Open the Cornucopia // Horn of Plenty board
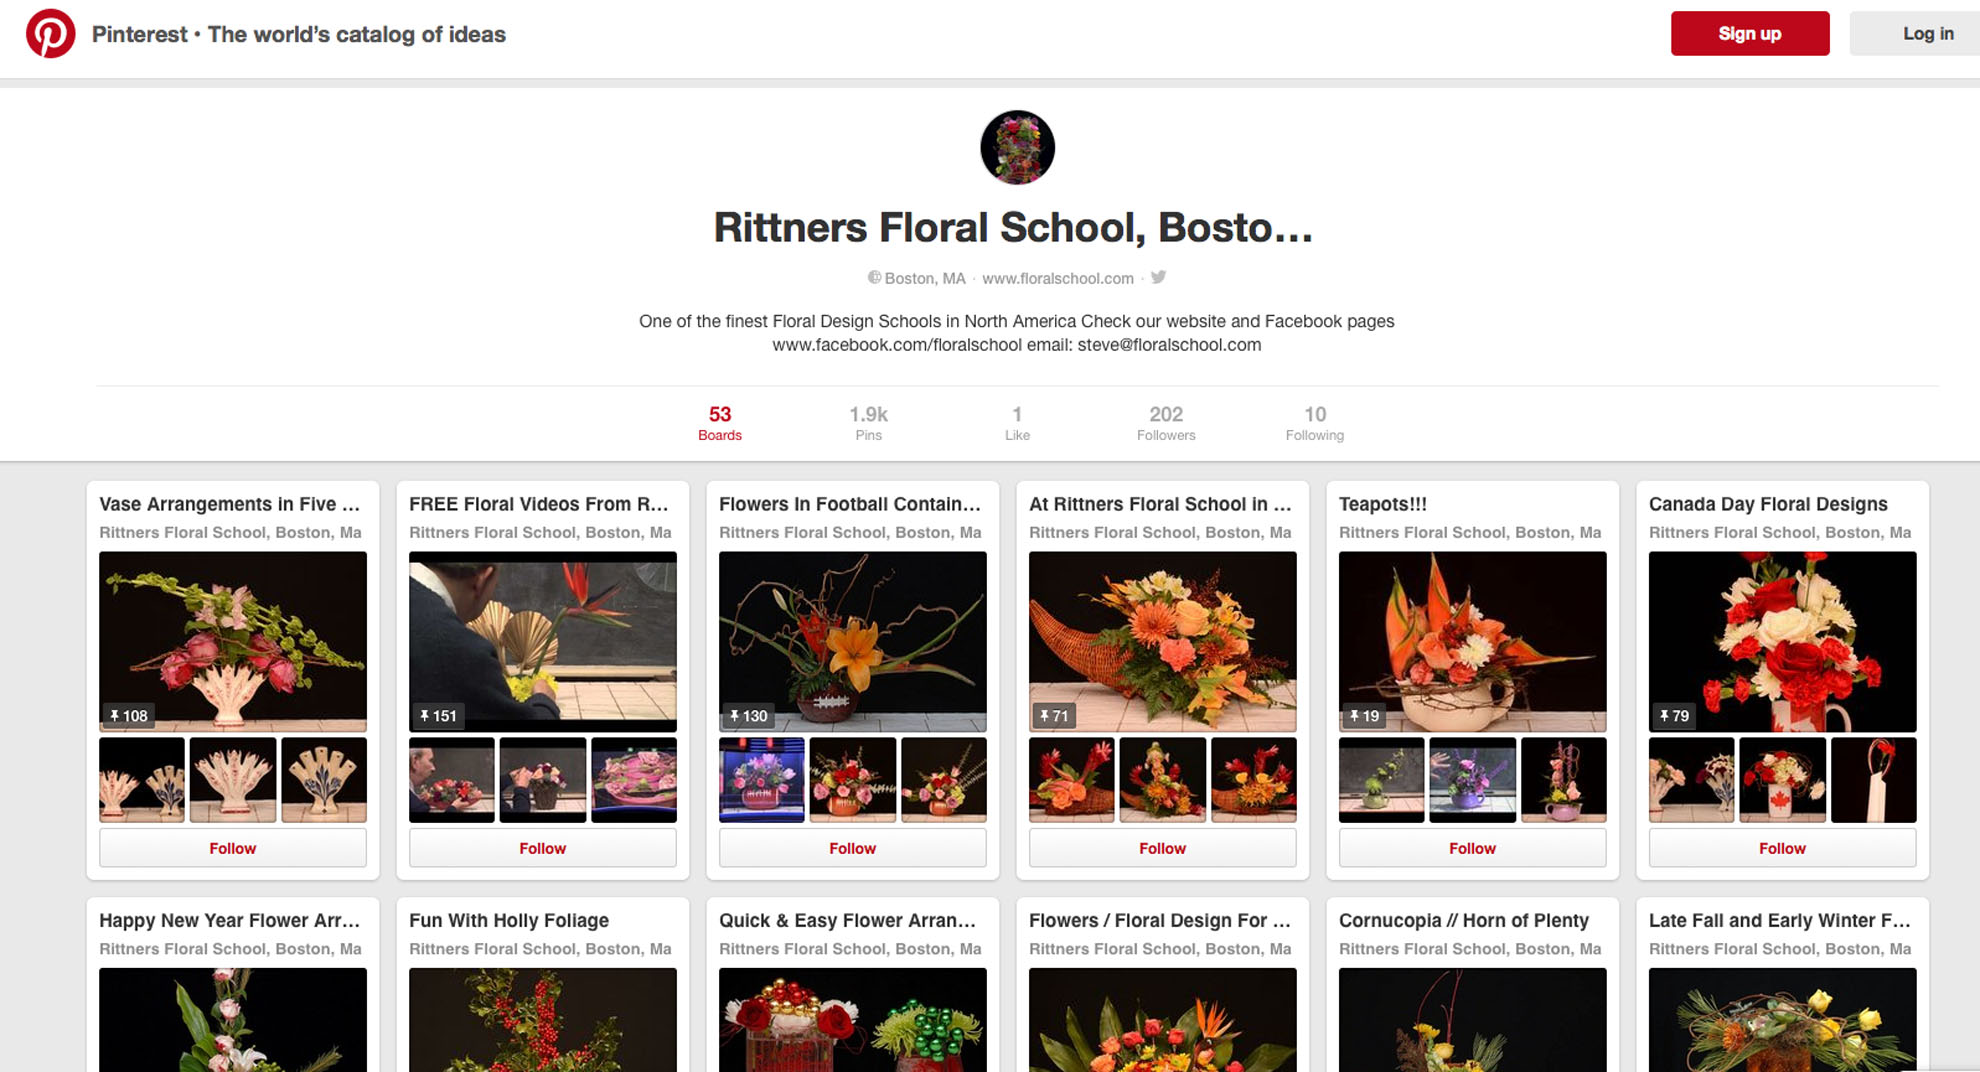Image resolution: width=1980 pixels, height=1072 pixels. point(1464,920)
